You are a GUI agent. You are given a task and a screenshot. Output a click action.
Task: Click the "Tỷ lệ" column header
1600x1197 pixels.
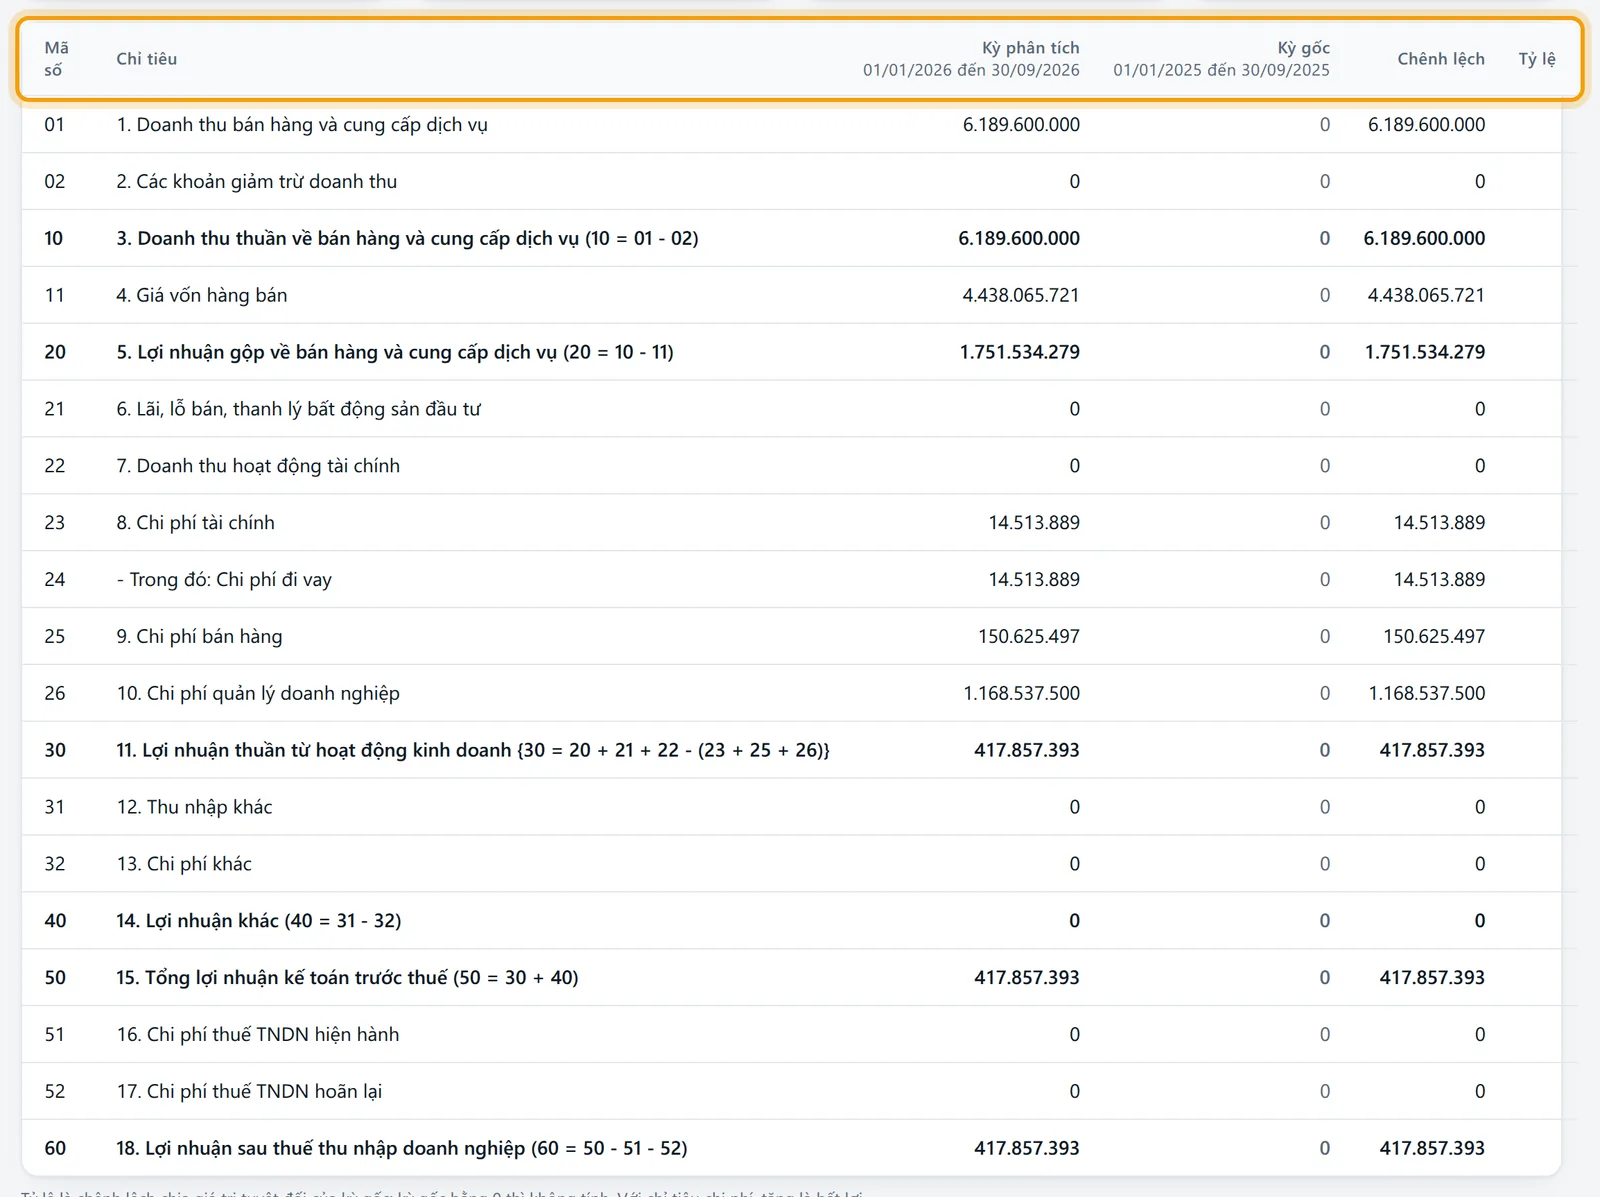coord(1537,59)
